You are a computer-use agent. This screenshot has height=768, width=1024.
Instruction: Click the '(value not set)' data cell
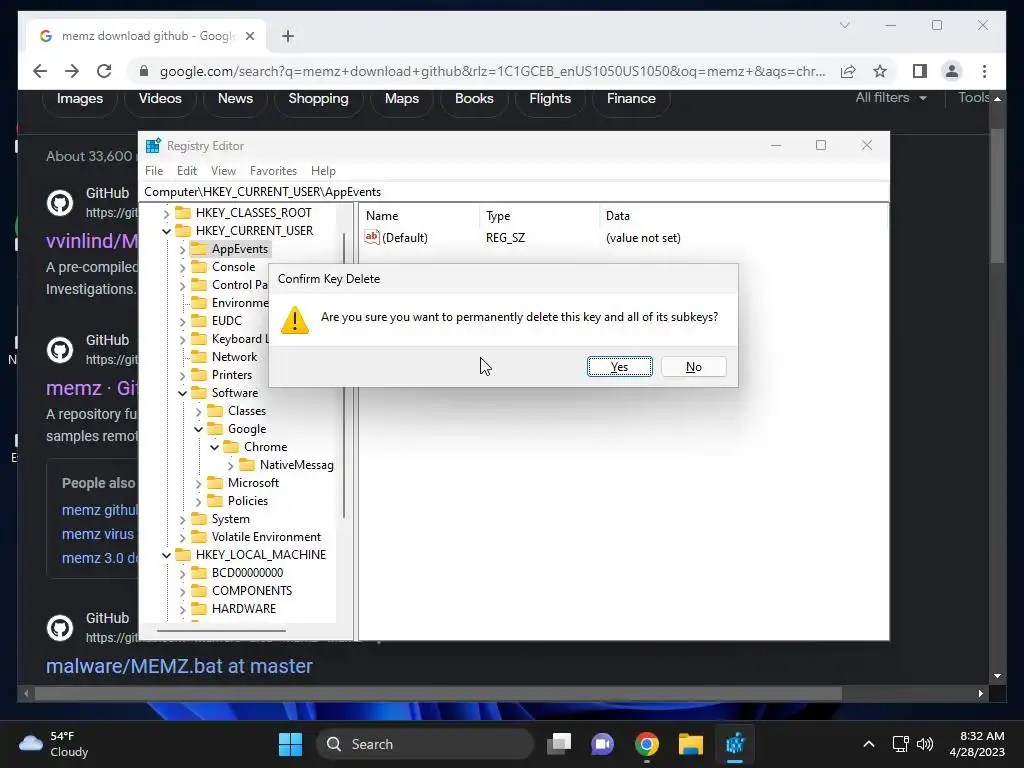pos(643,238)
